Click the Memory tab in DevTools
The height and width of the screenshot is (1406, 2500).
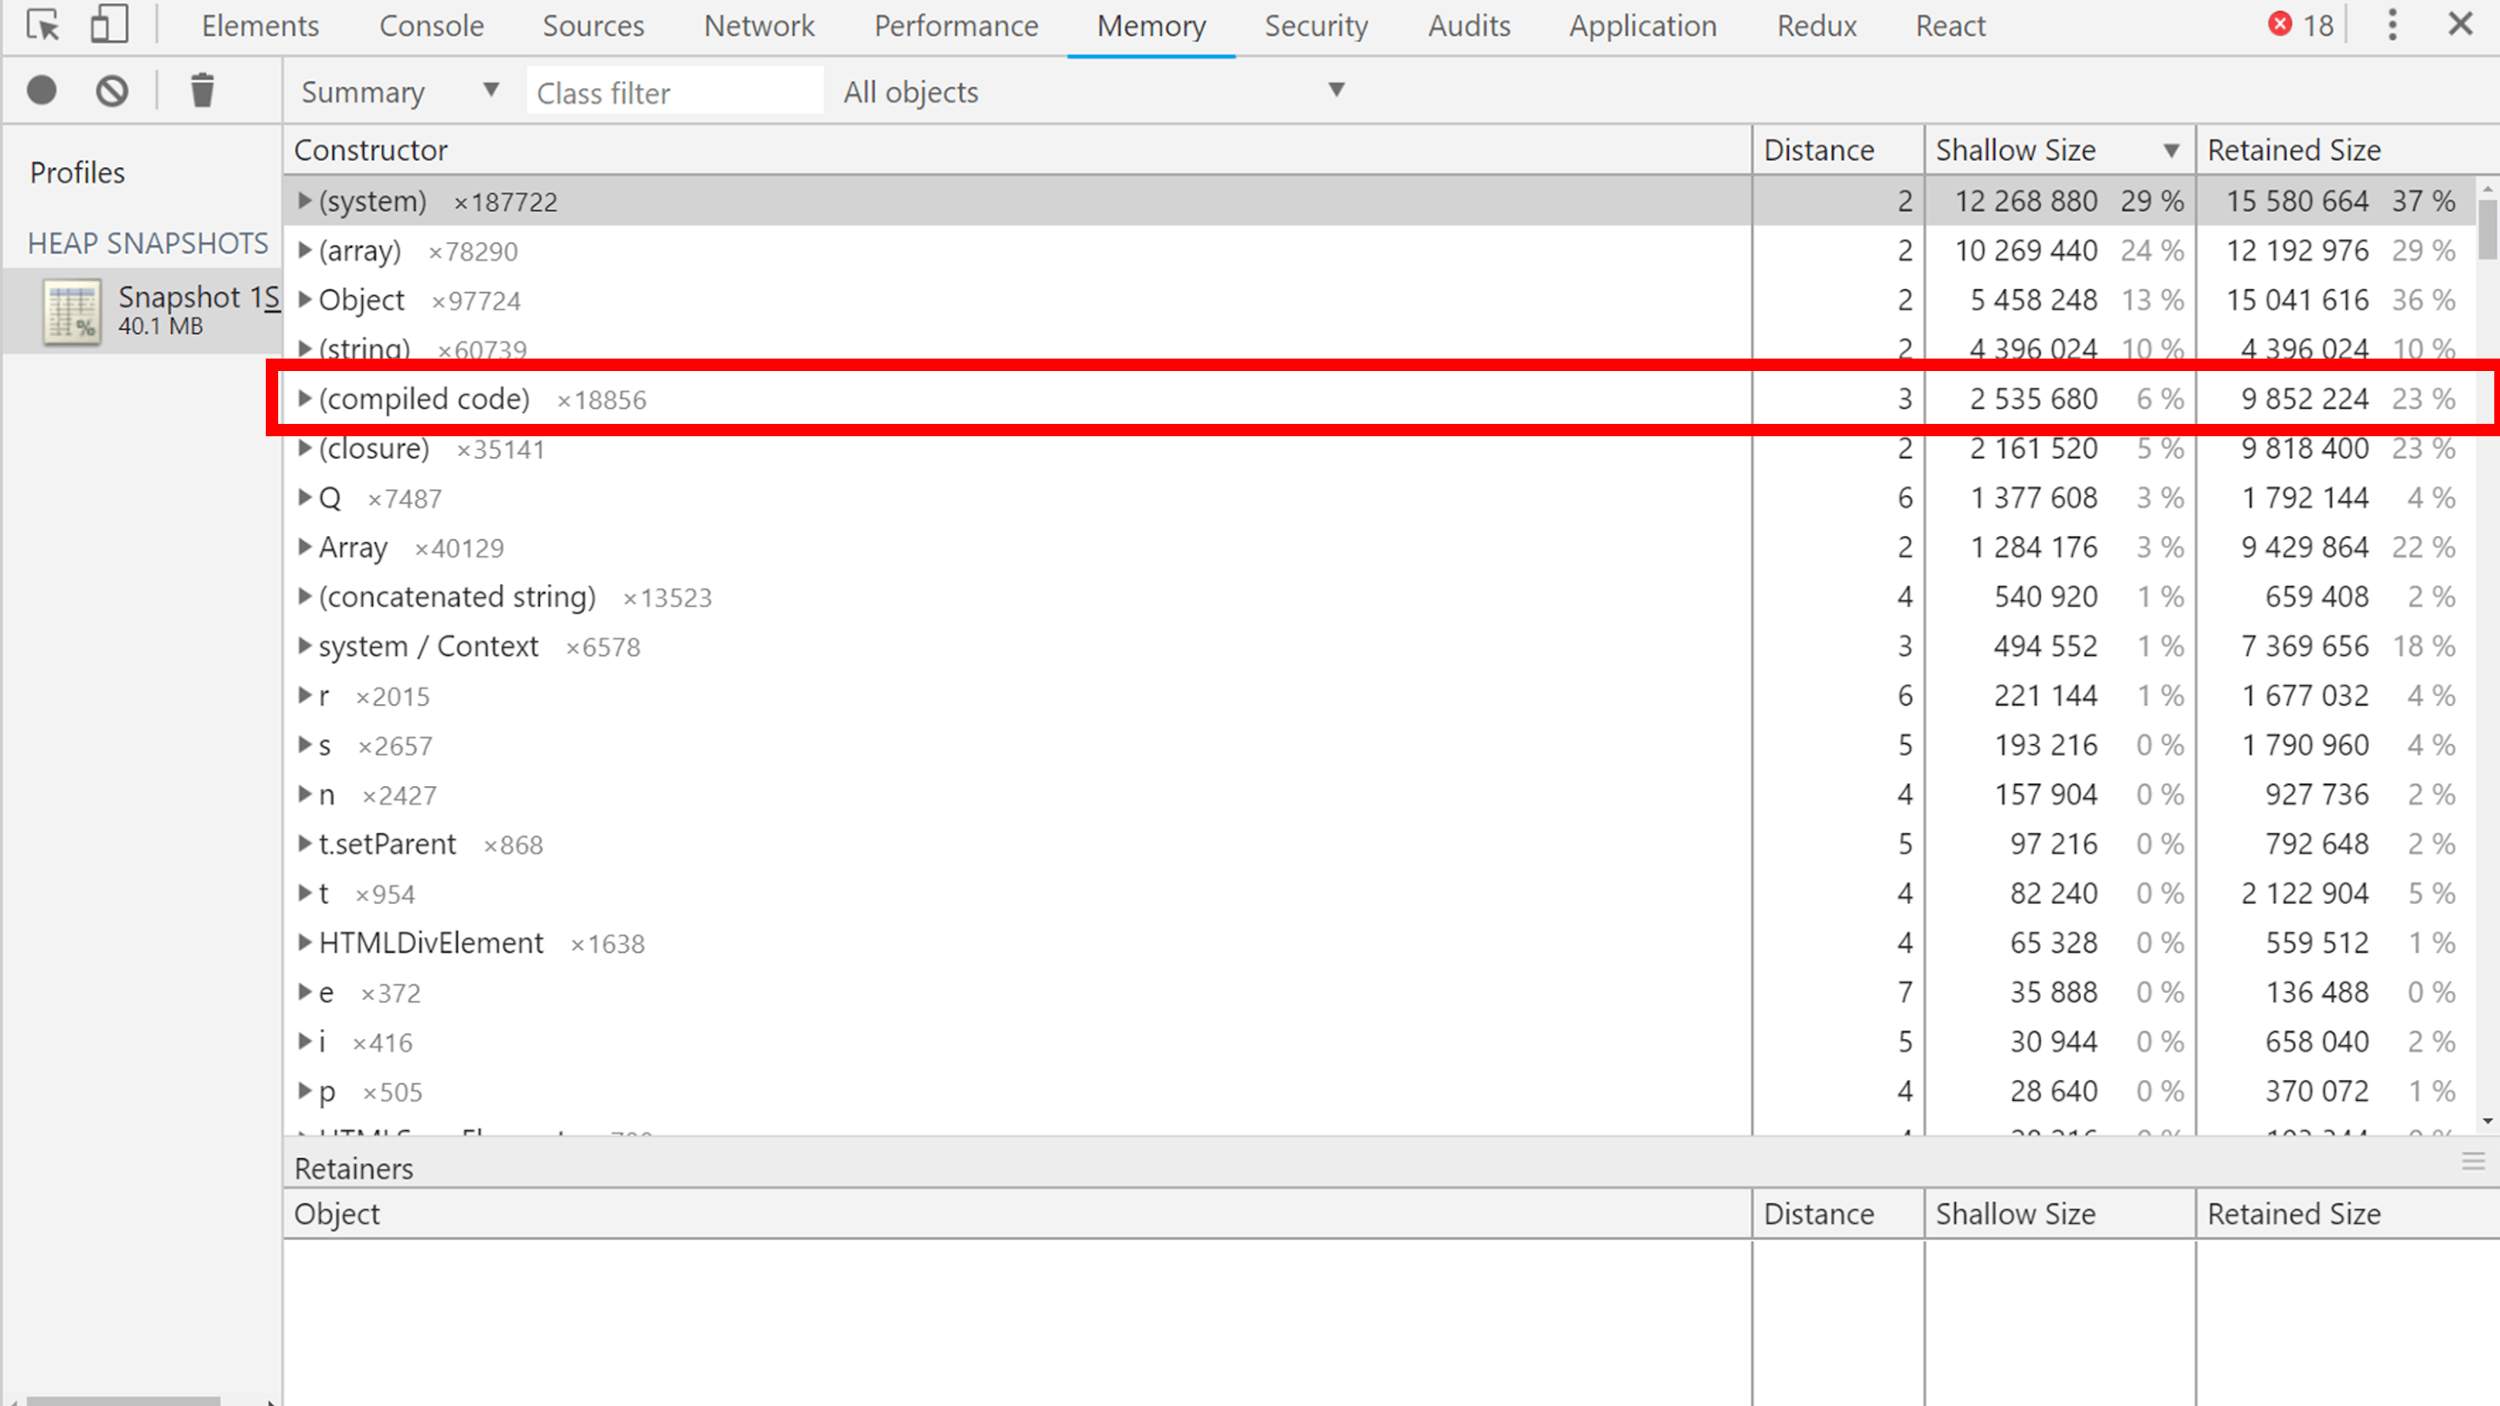1152,26
